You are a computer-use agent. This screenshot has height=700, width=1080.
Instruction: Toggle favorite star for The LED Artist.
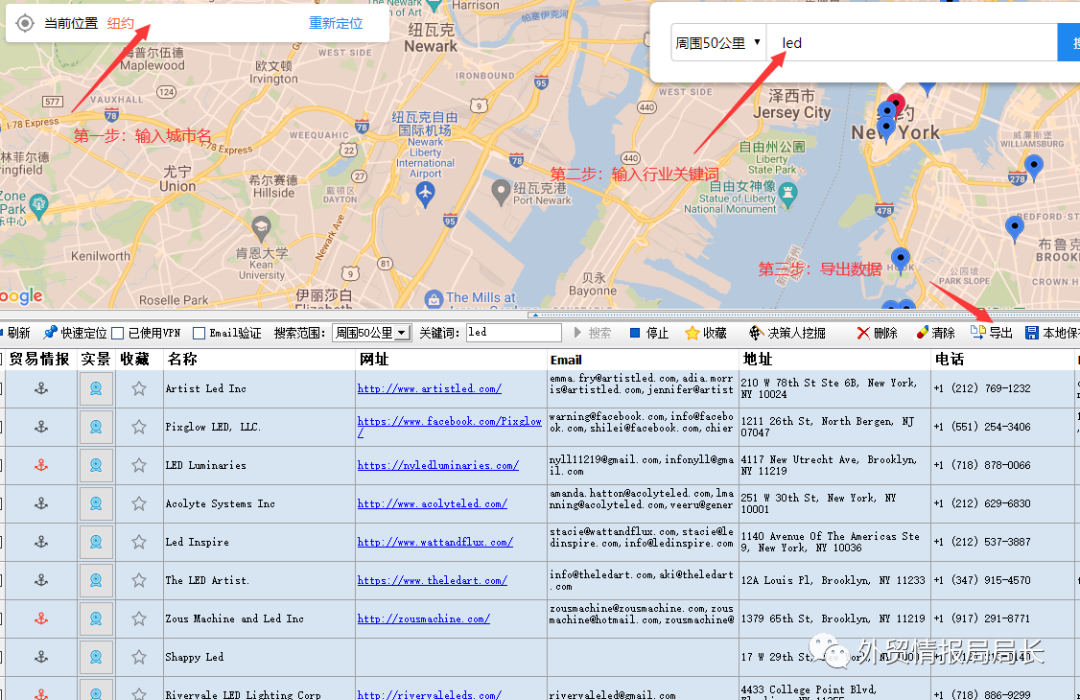tap(139, 581)
